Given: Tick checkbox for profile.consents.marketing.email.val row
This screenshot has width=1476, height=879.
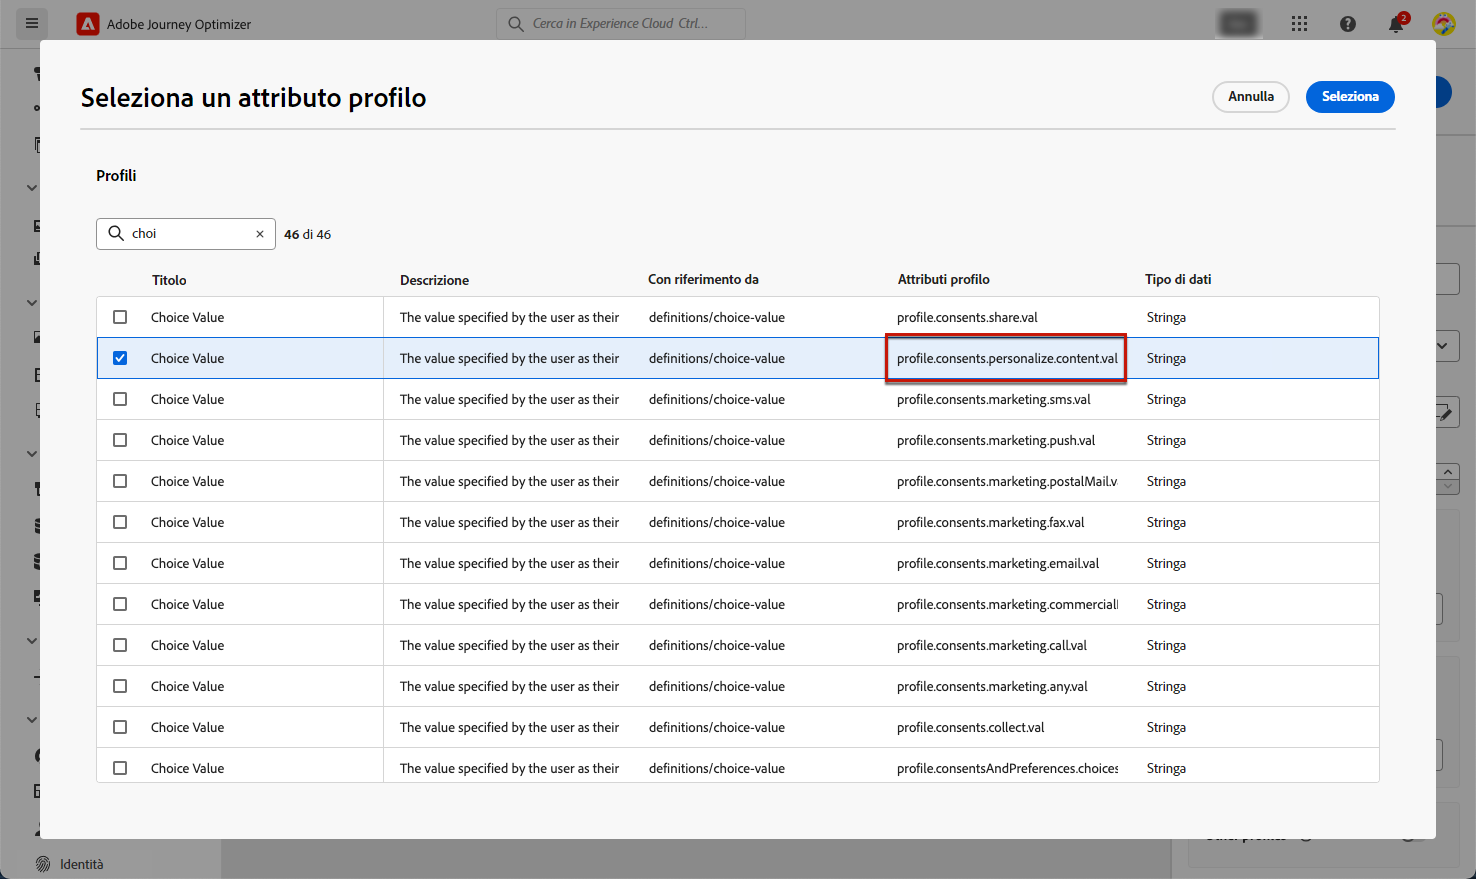Looking at the screenshot, I should [120, 563].
